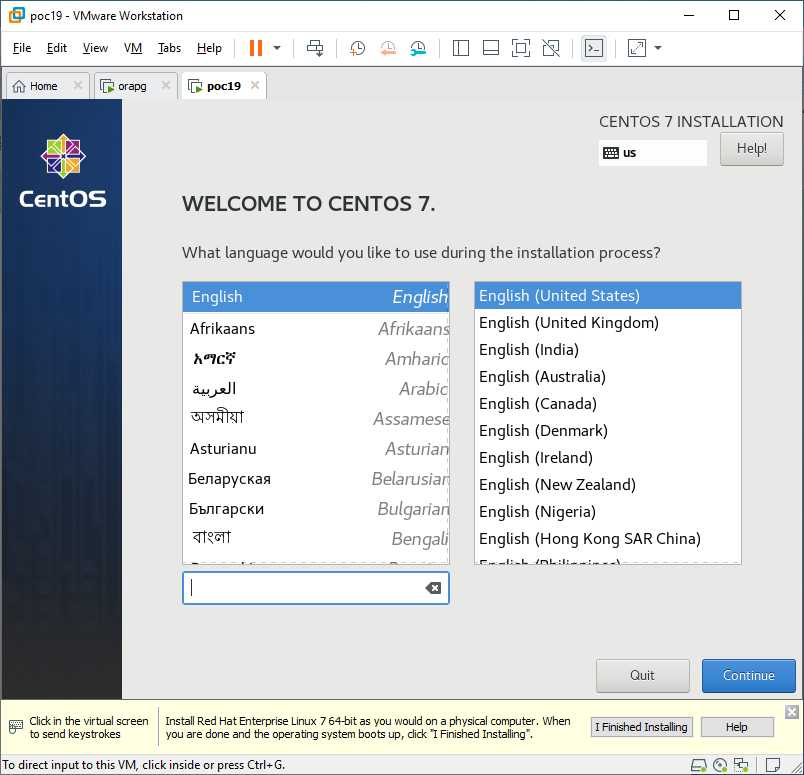This screenshot has height=775, width=804.
Task: Expand the stretch guest dropdown arrow
Action: coord(658,48)
